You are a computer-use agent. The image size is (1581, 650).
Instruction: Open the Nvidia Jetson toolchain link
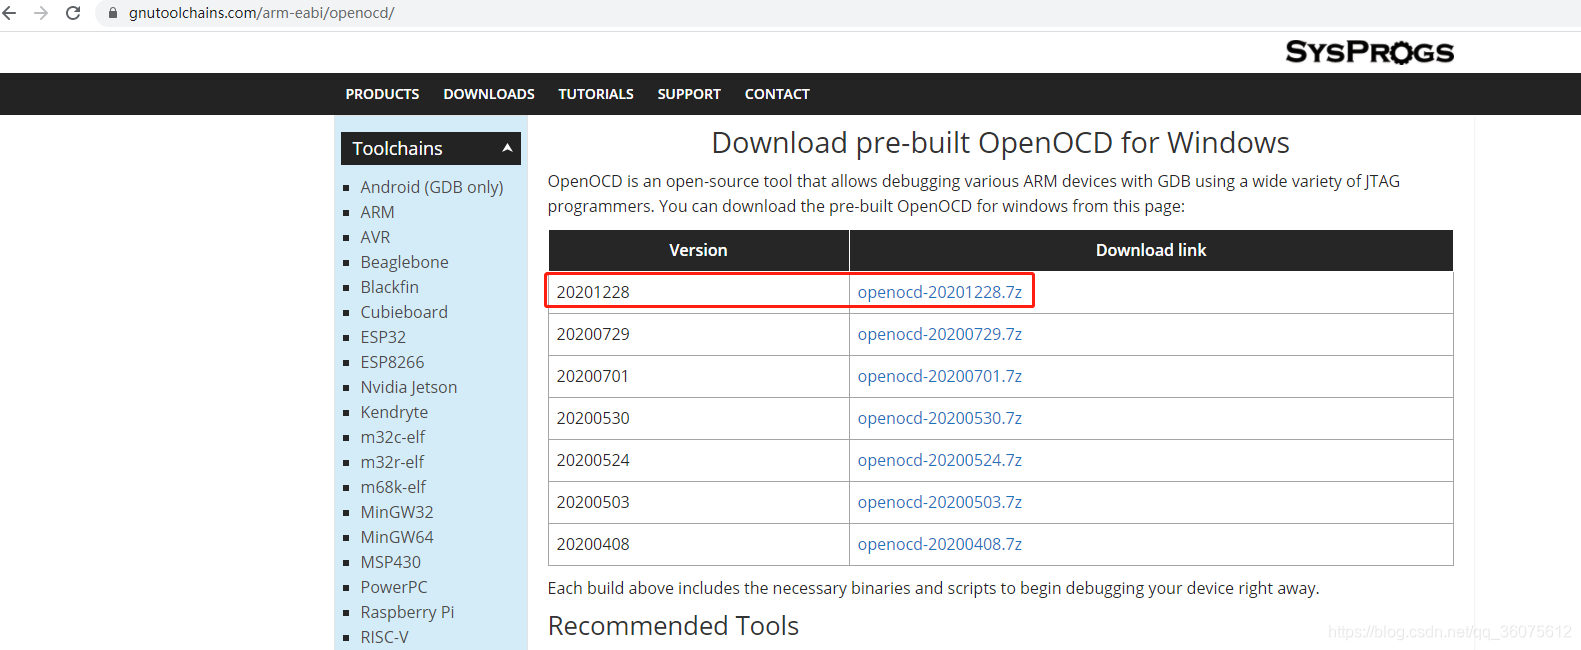tap(409, 387)
